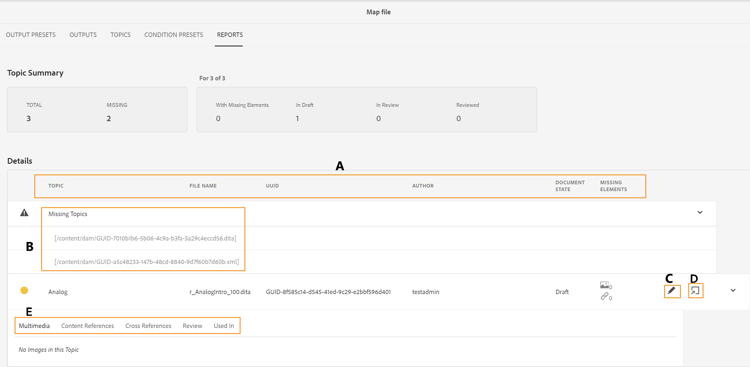Click the warning triangle beside Missing Topics
The image size is (750, 367).
pyautogui.click(x=24, y=213)
